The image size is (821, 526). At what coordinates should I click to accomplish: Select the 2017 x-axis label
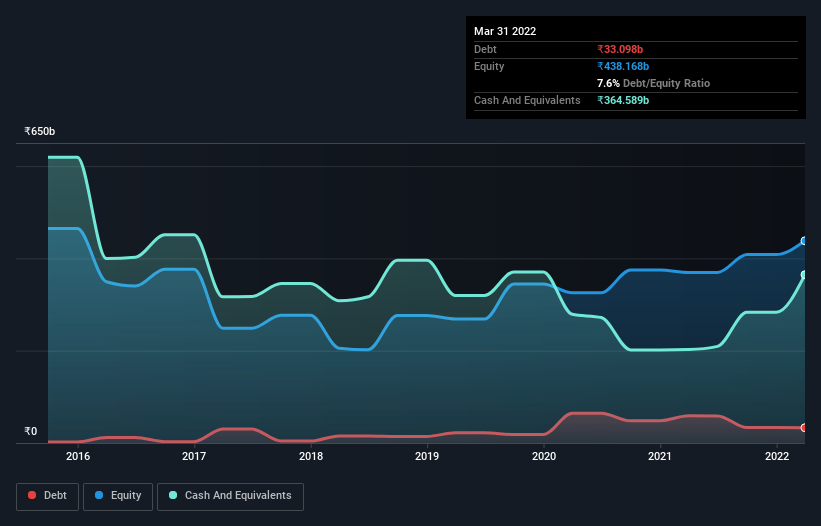(x=194, y=456)
